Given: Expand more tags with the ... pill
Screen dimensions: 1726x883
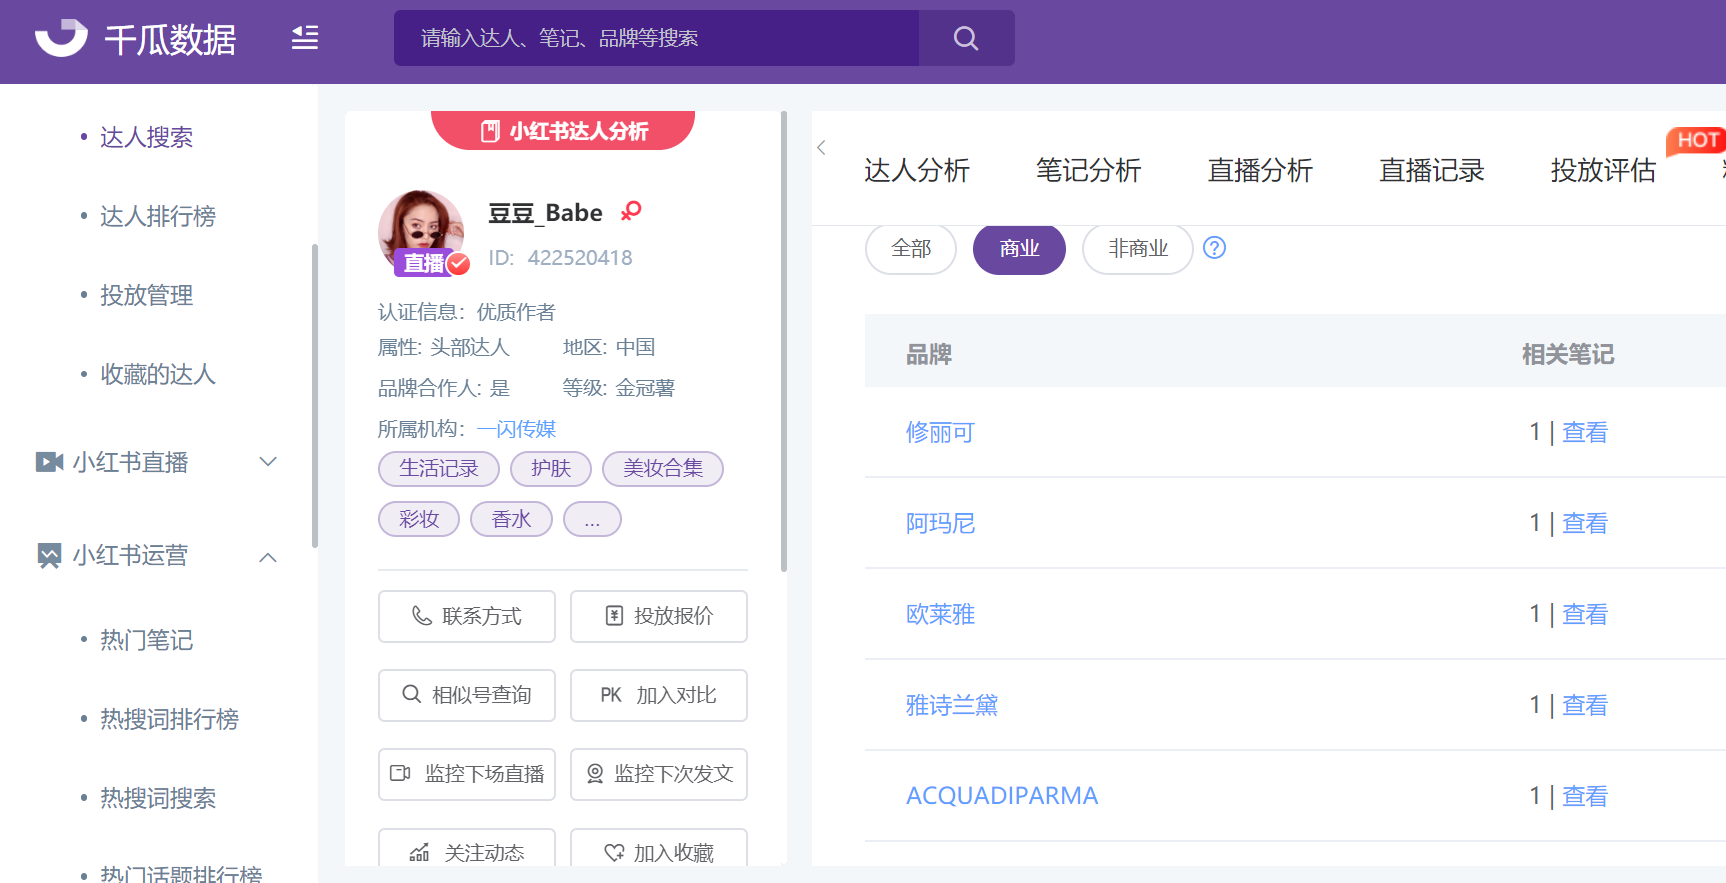Looking at the screenshot, I should pyautogui.click(x=592, y=519).
